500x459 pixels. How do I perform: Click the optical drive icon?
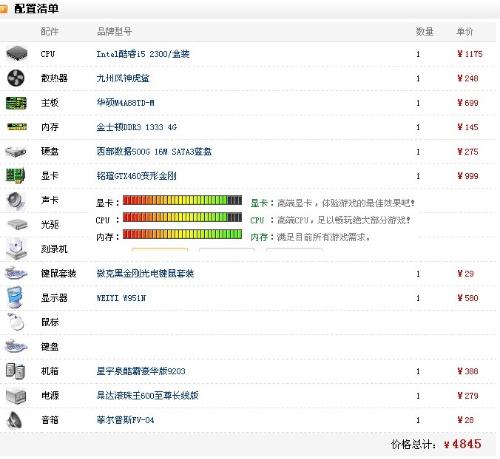[17, 224]
